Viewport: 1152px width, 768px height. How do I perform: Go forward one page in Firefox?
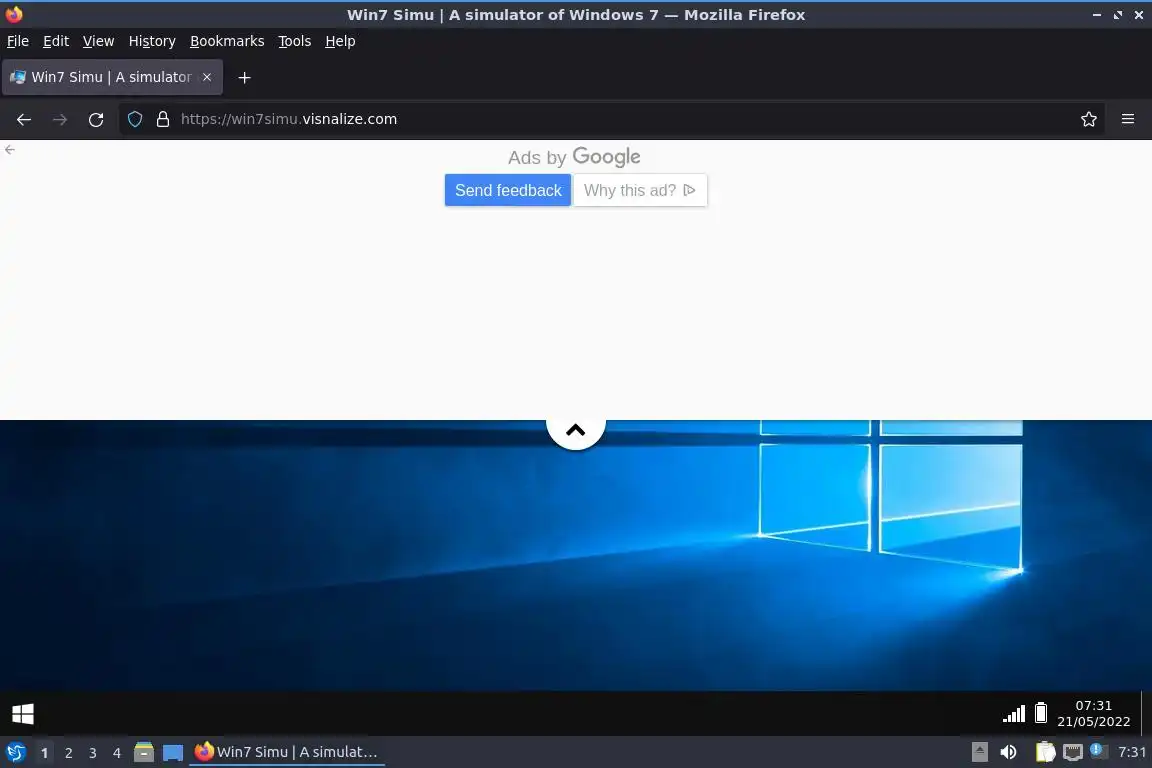[60, 119]
